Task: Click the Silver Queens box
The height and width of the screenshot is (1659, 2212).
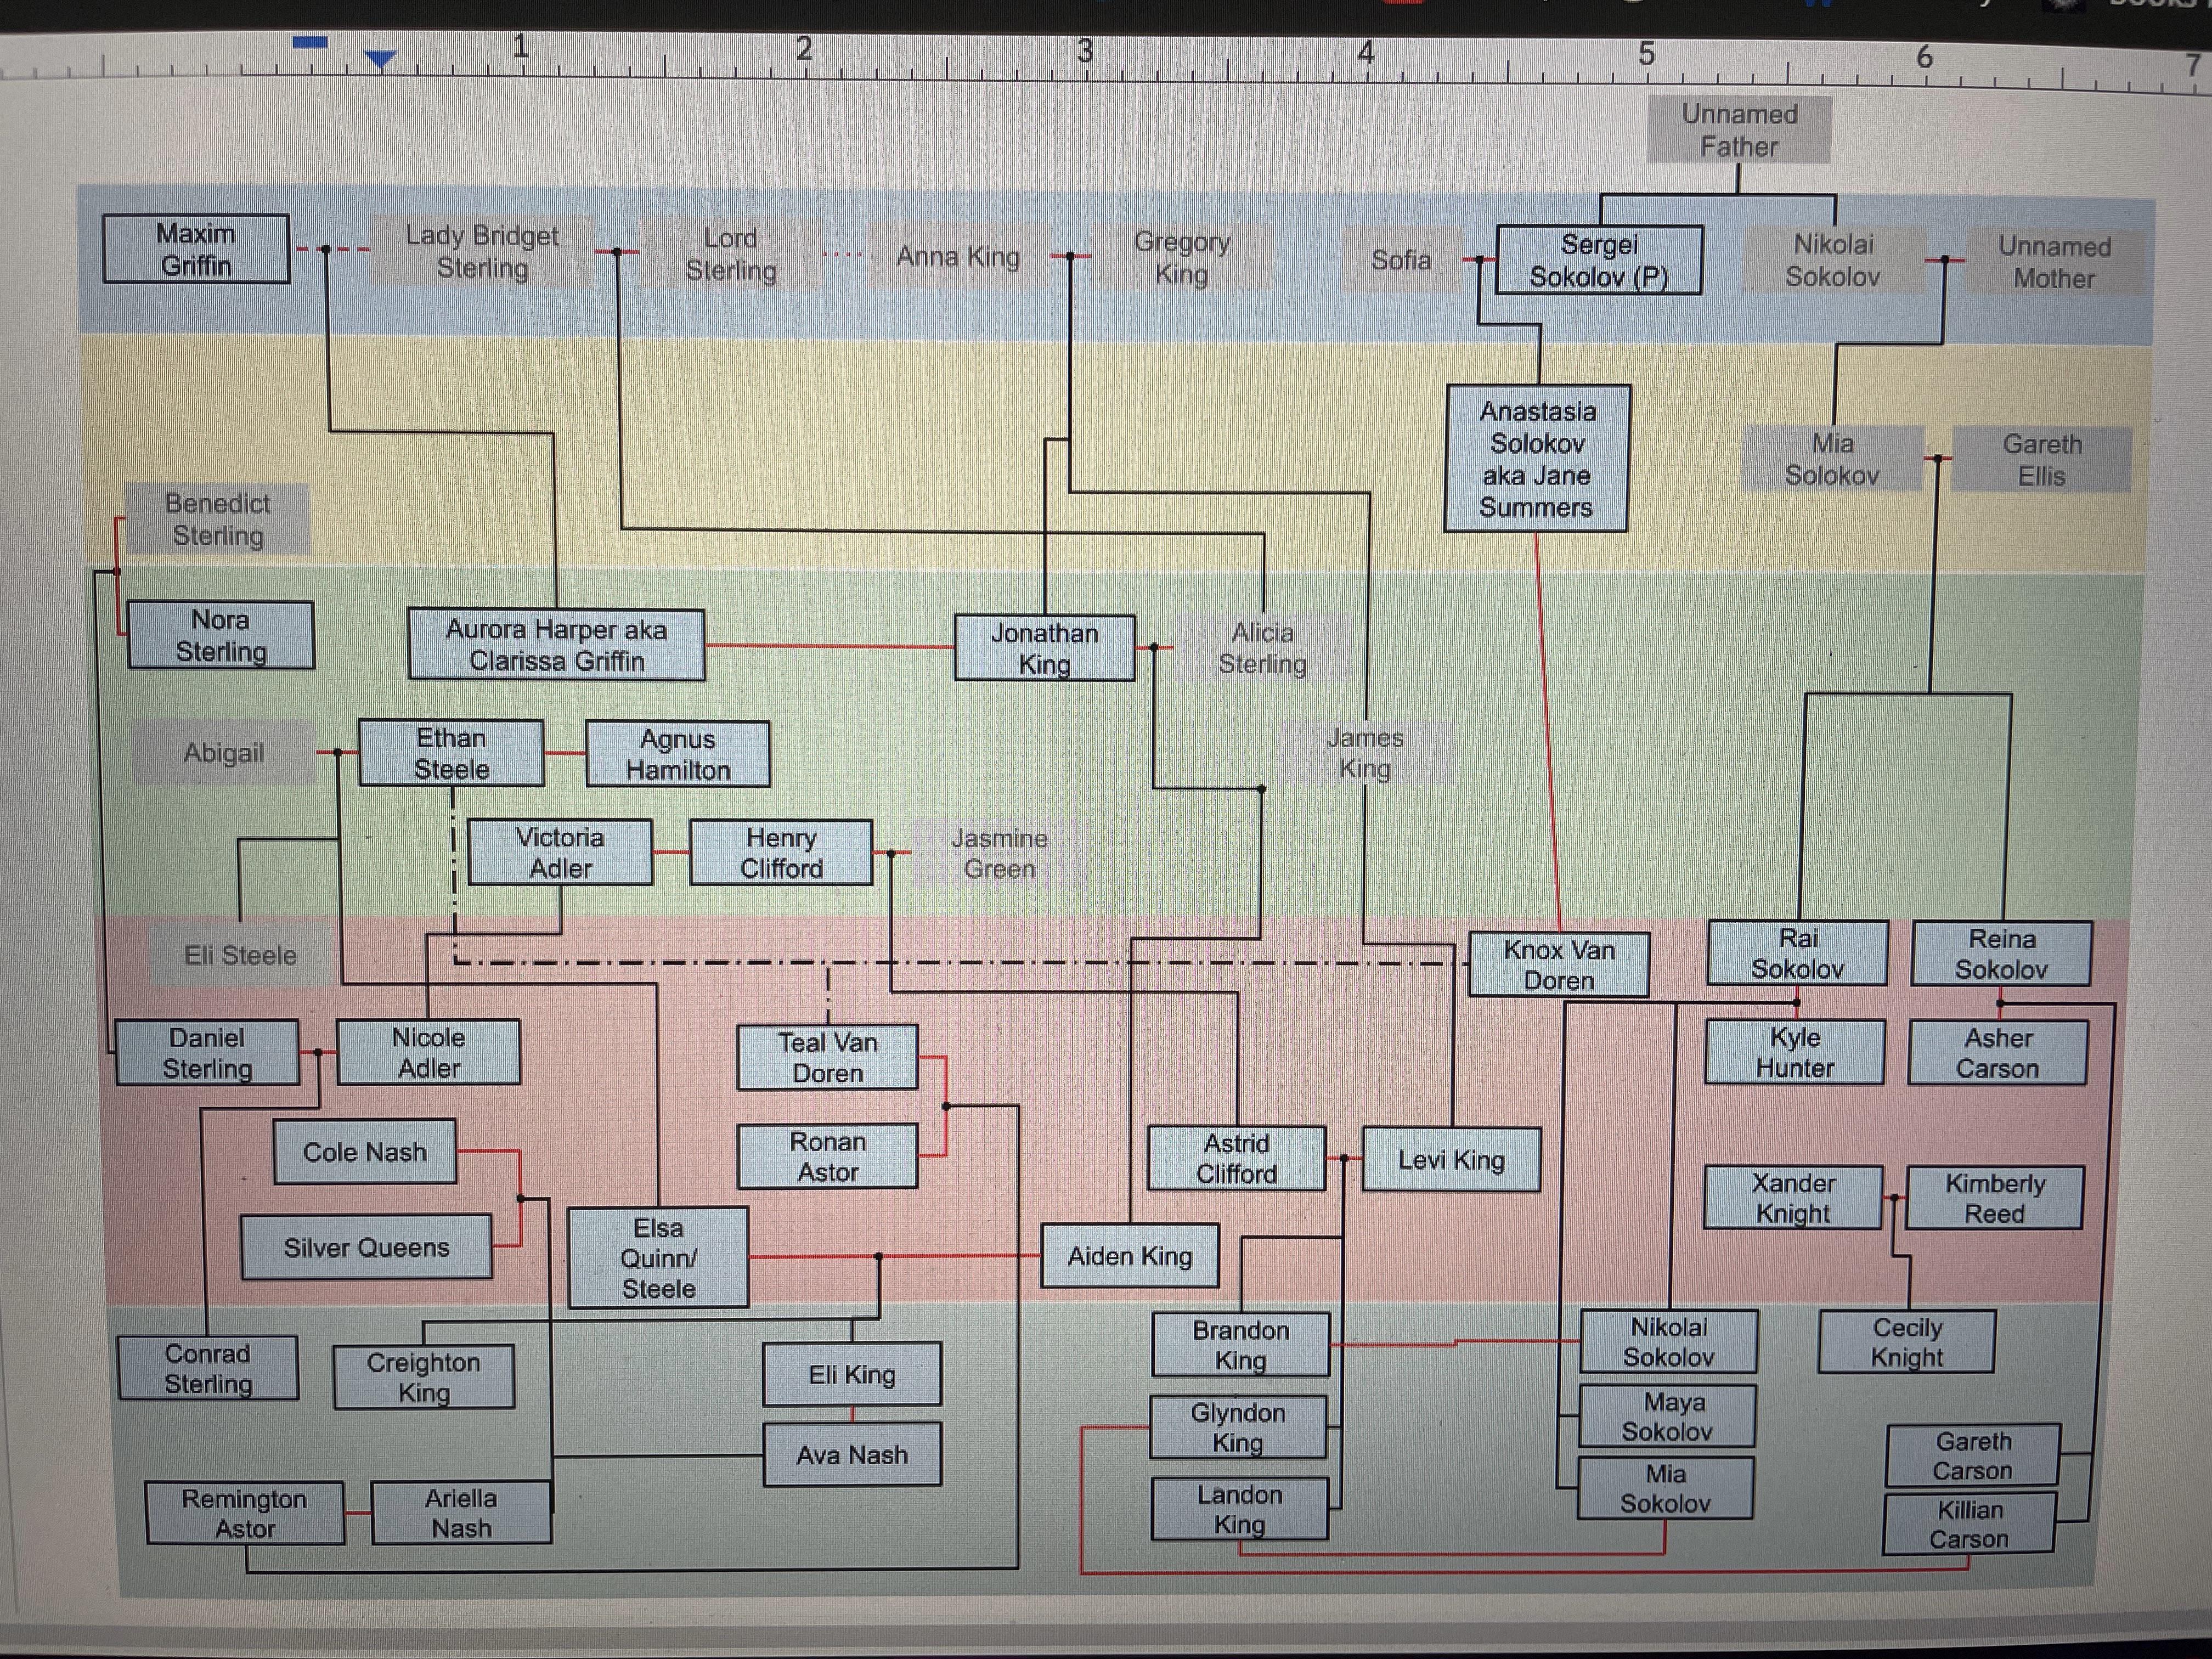Action: click(366, 1247)
